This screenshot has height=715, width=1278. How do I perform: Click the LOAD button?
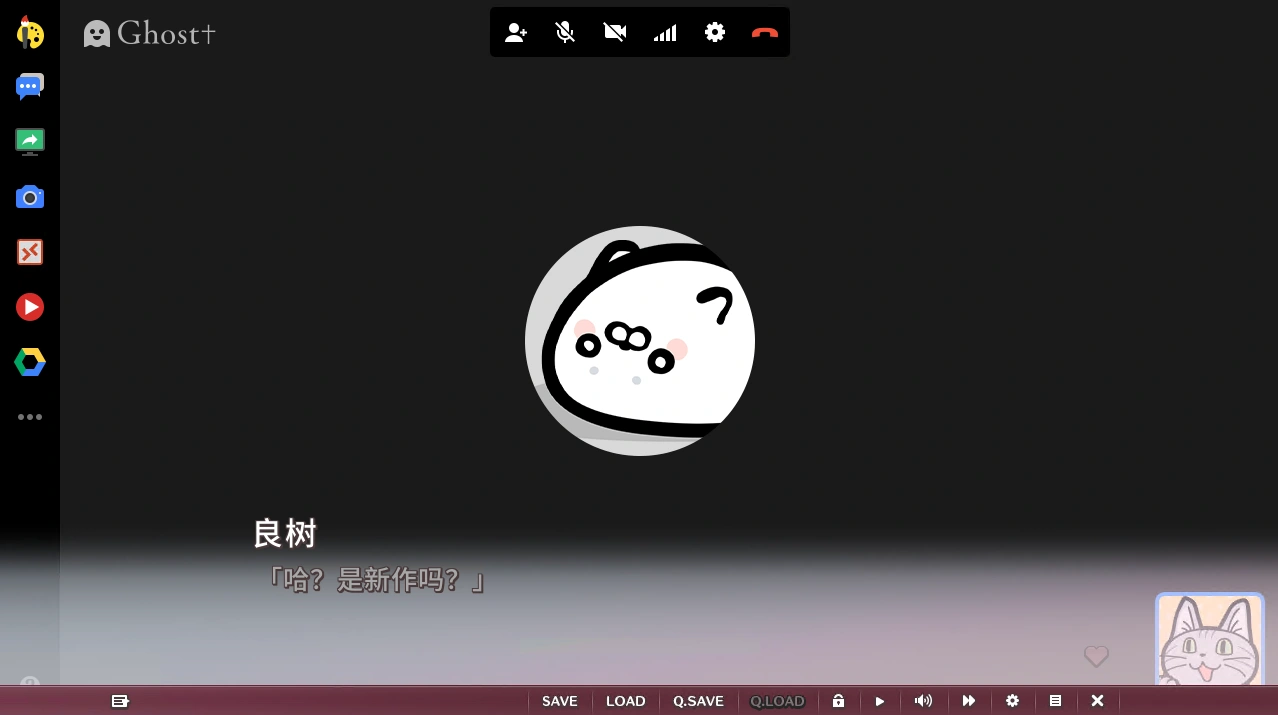[625, 701]
